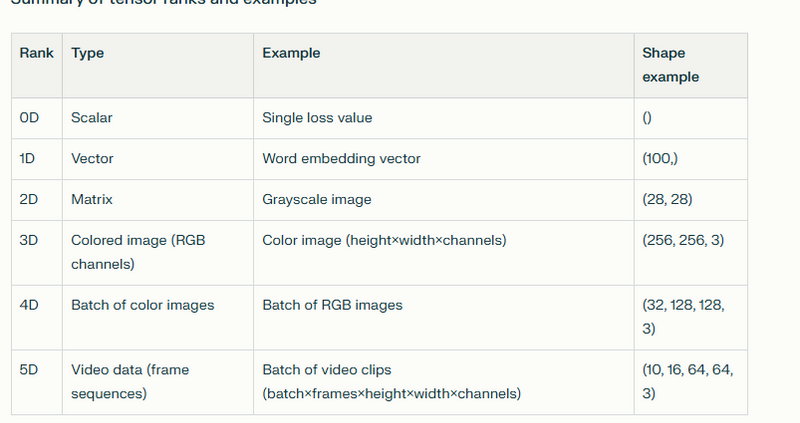Click the "Rank" column header
This screenshot has width=800, height=423.
(x=37, y=53)
